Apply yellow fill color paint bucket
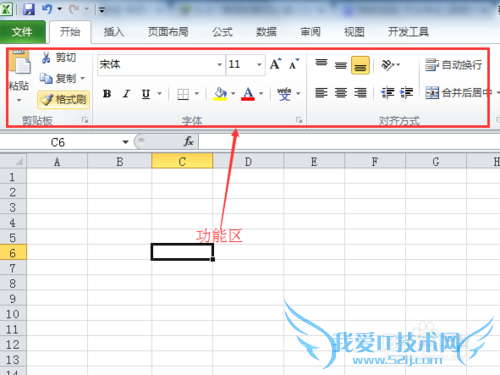The image size is (500, 375). (x=220, y=94)
